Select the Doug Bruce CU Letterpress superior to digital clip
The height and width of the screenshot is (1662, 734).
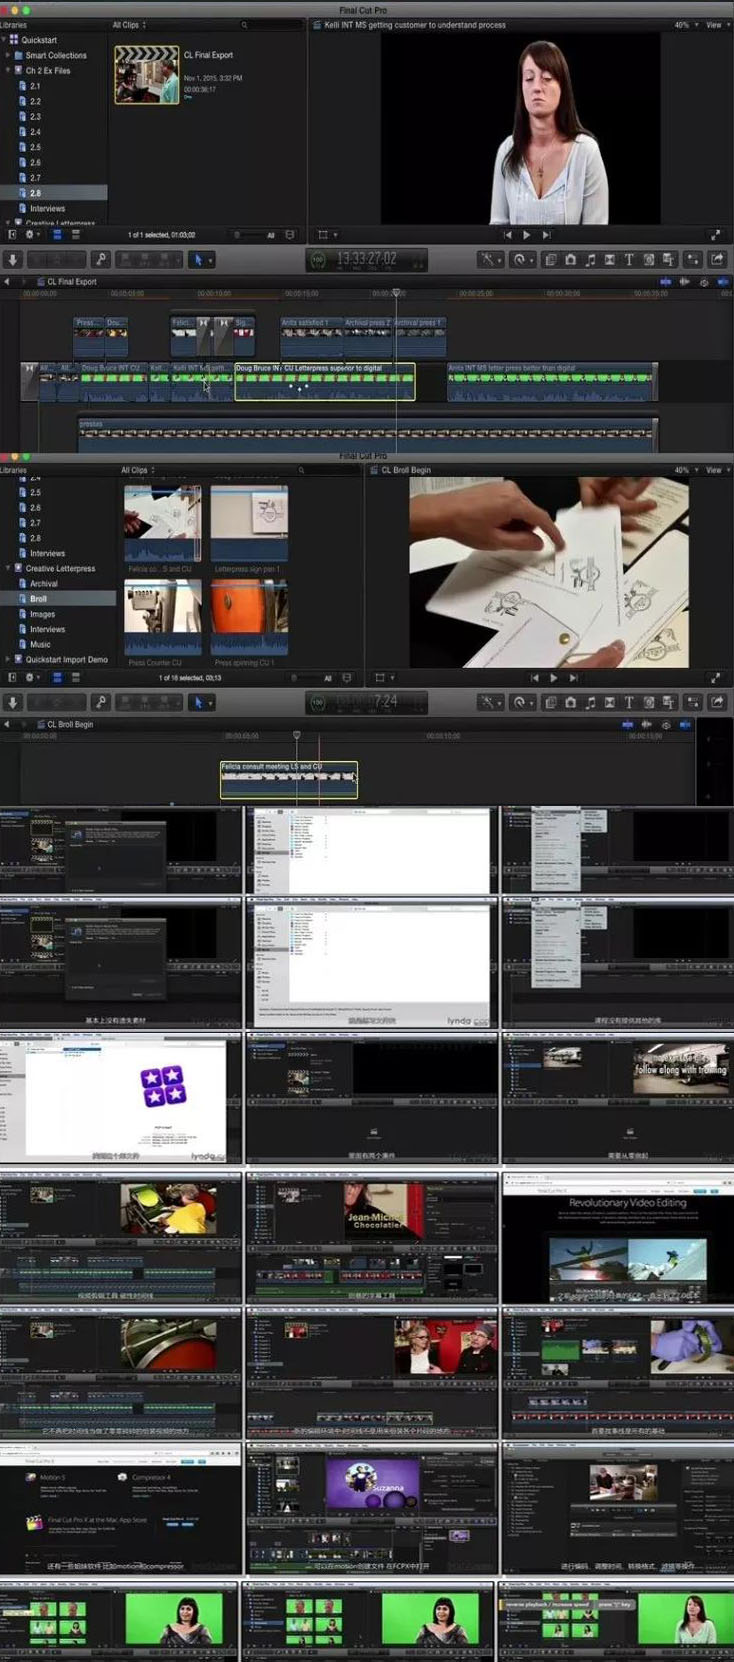324,381
